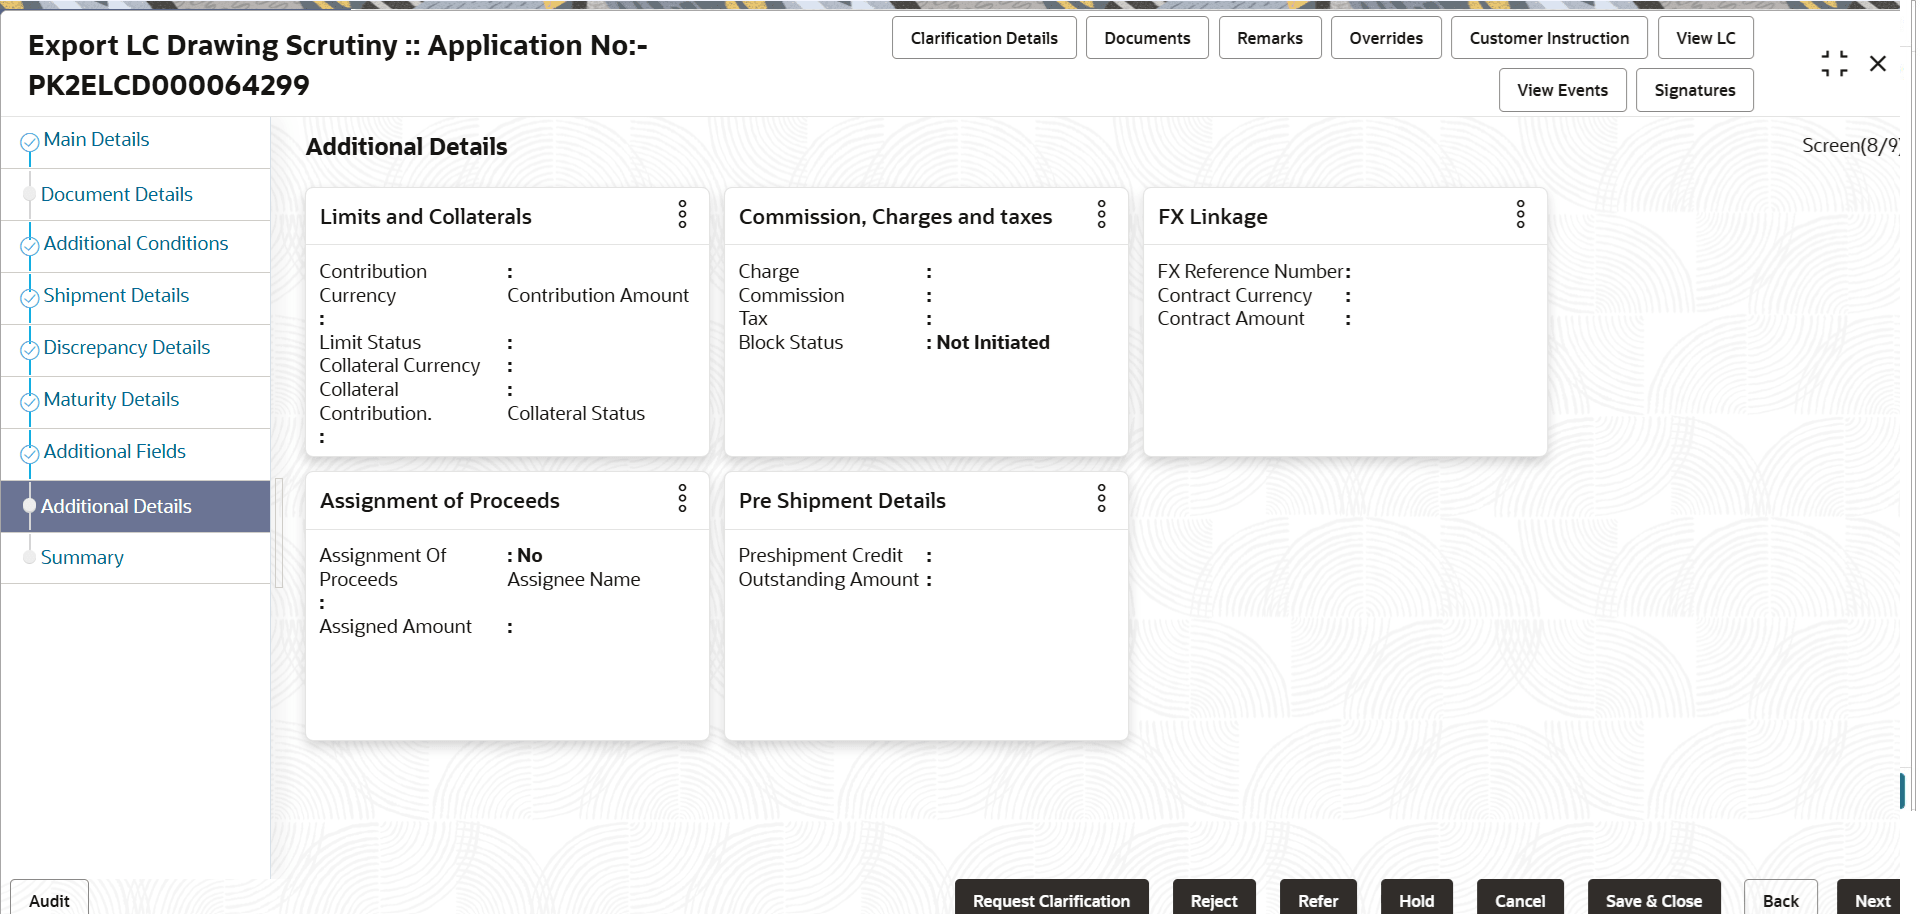Click the checkmark icon next to Shipment Details
1920x914 pixels.
pos(30,295)
